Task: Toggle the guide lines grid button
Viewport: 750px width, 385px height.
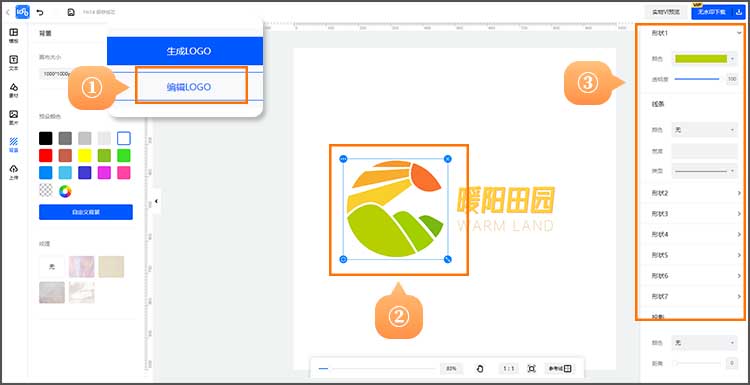Action: pyautogui.click(x=560, y=368)
